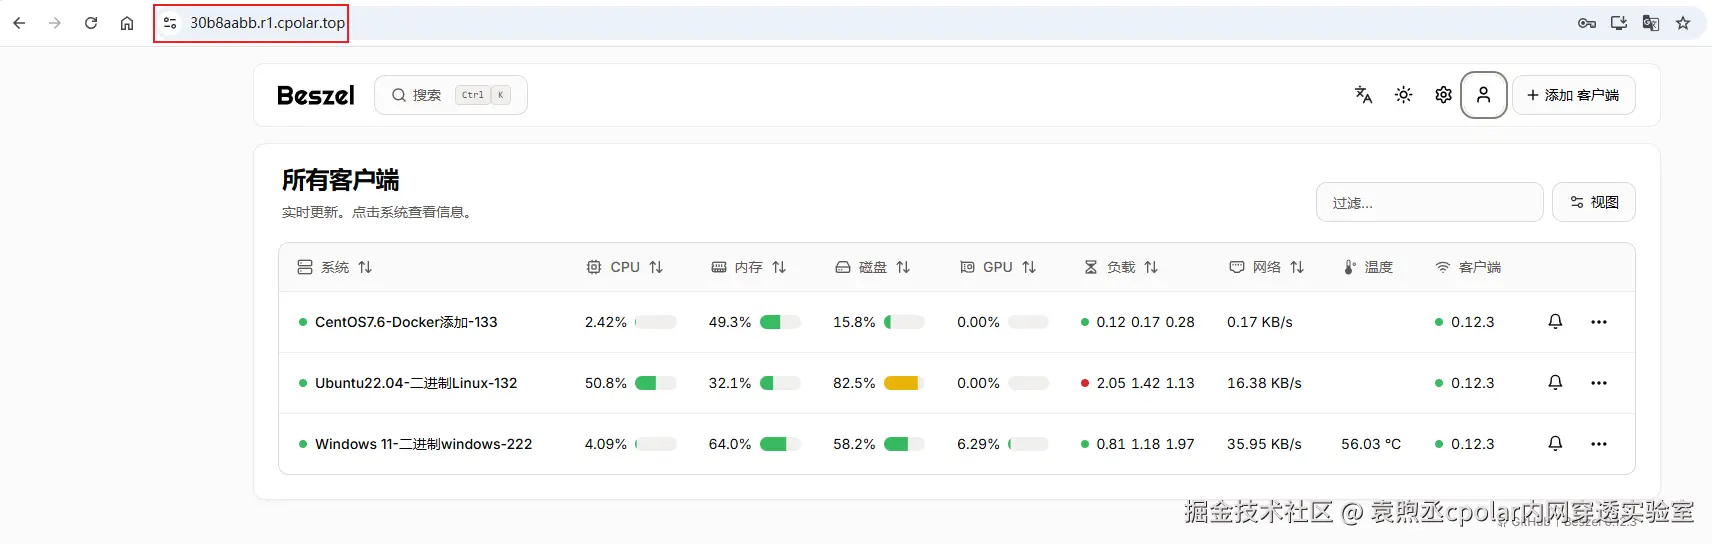Open Windows 11-二进制windows-222 system

pyautogui.click(x=423, y=444)
